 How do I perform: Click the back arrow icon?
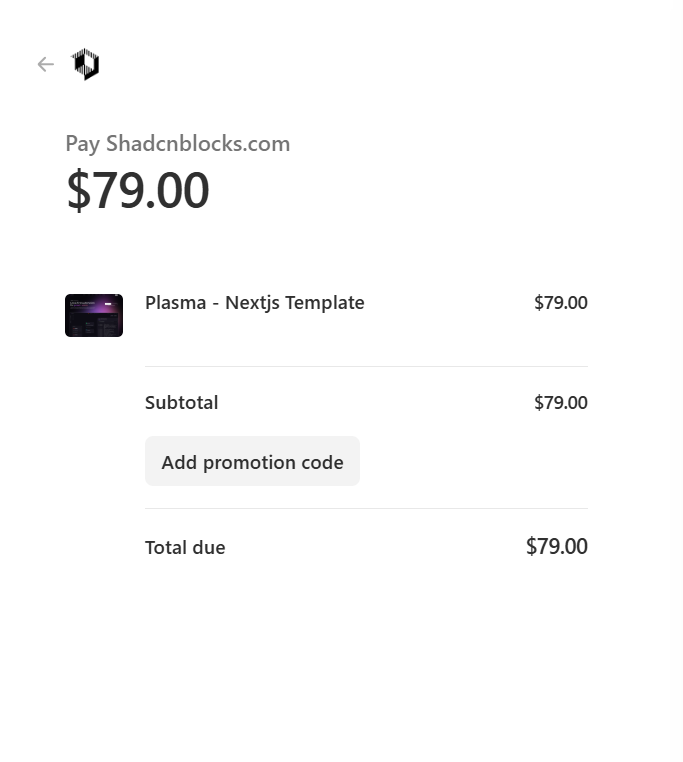(45, 64)
